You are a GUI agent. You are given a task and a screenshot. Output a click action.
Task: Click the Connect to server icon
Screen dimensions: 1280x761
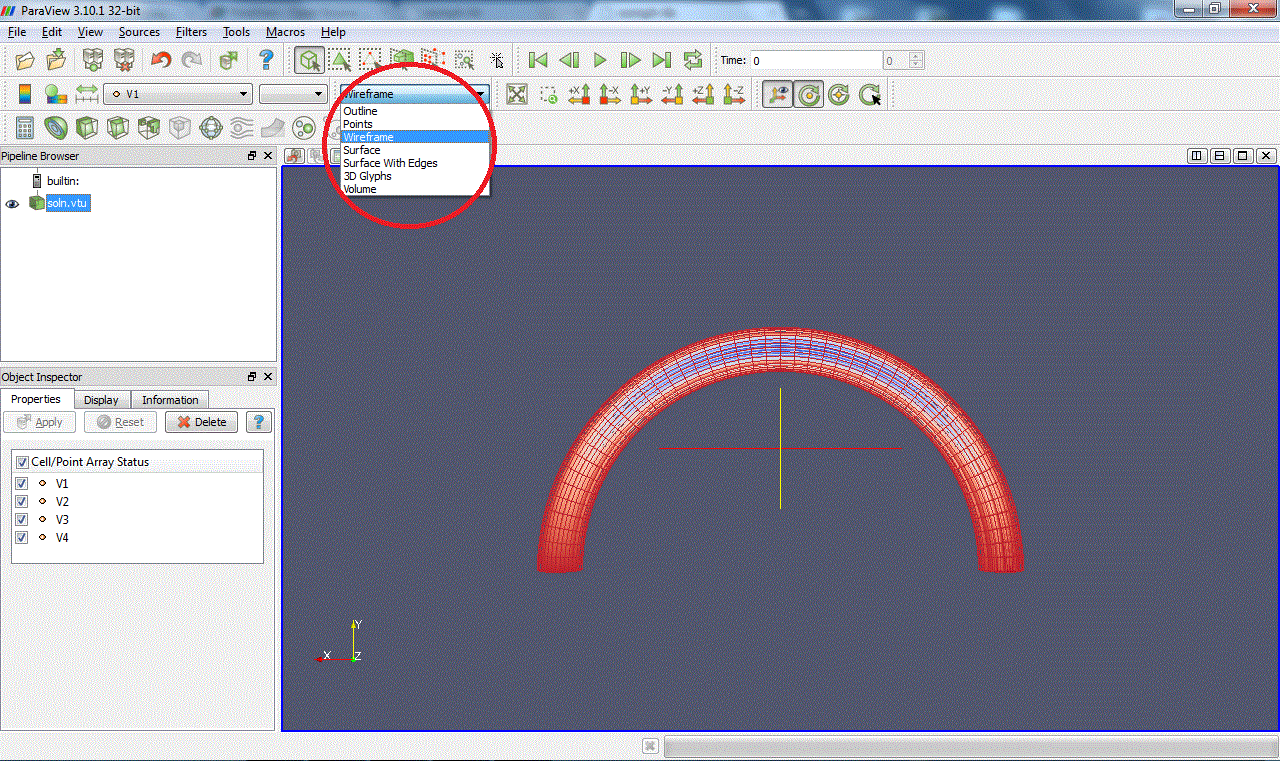[94, 60]
